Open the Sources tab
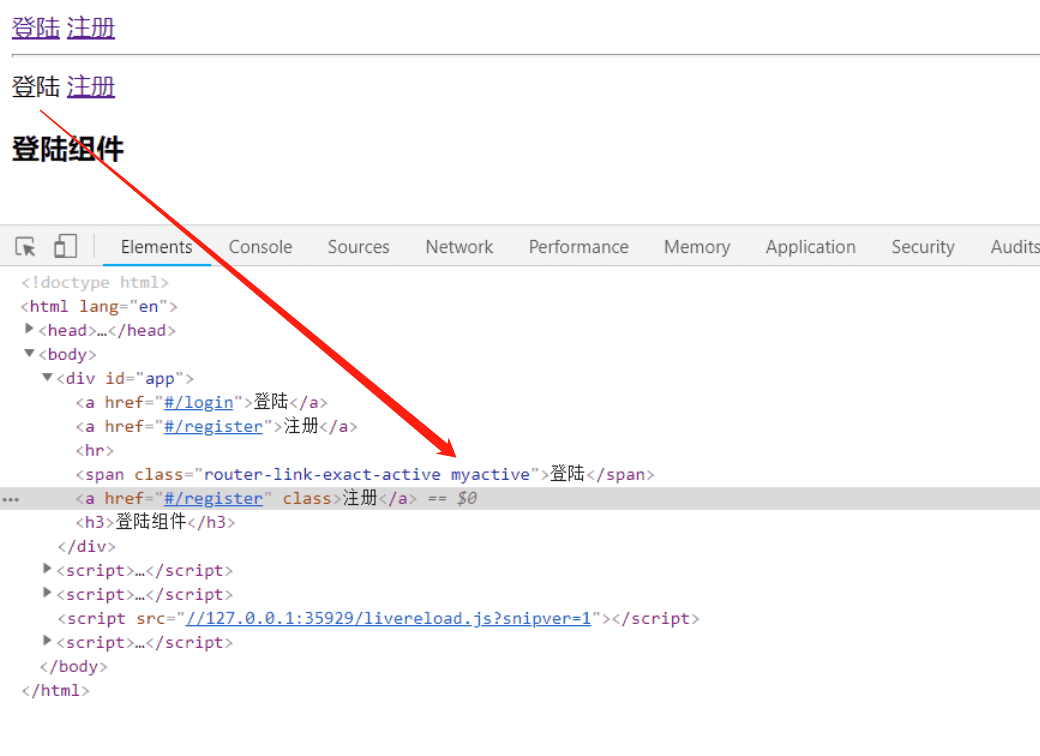 click(358, 247)
